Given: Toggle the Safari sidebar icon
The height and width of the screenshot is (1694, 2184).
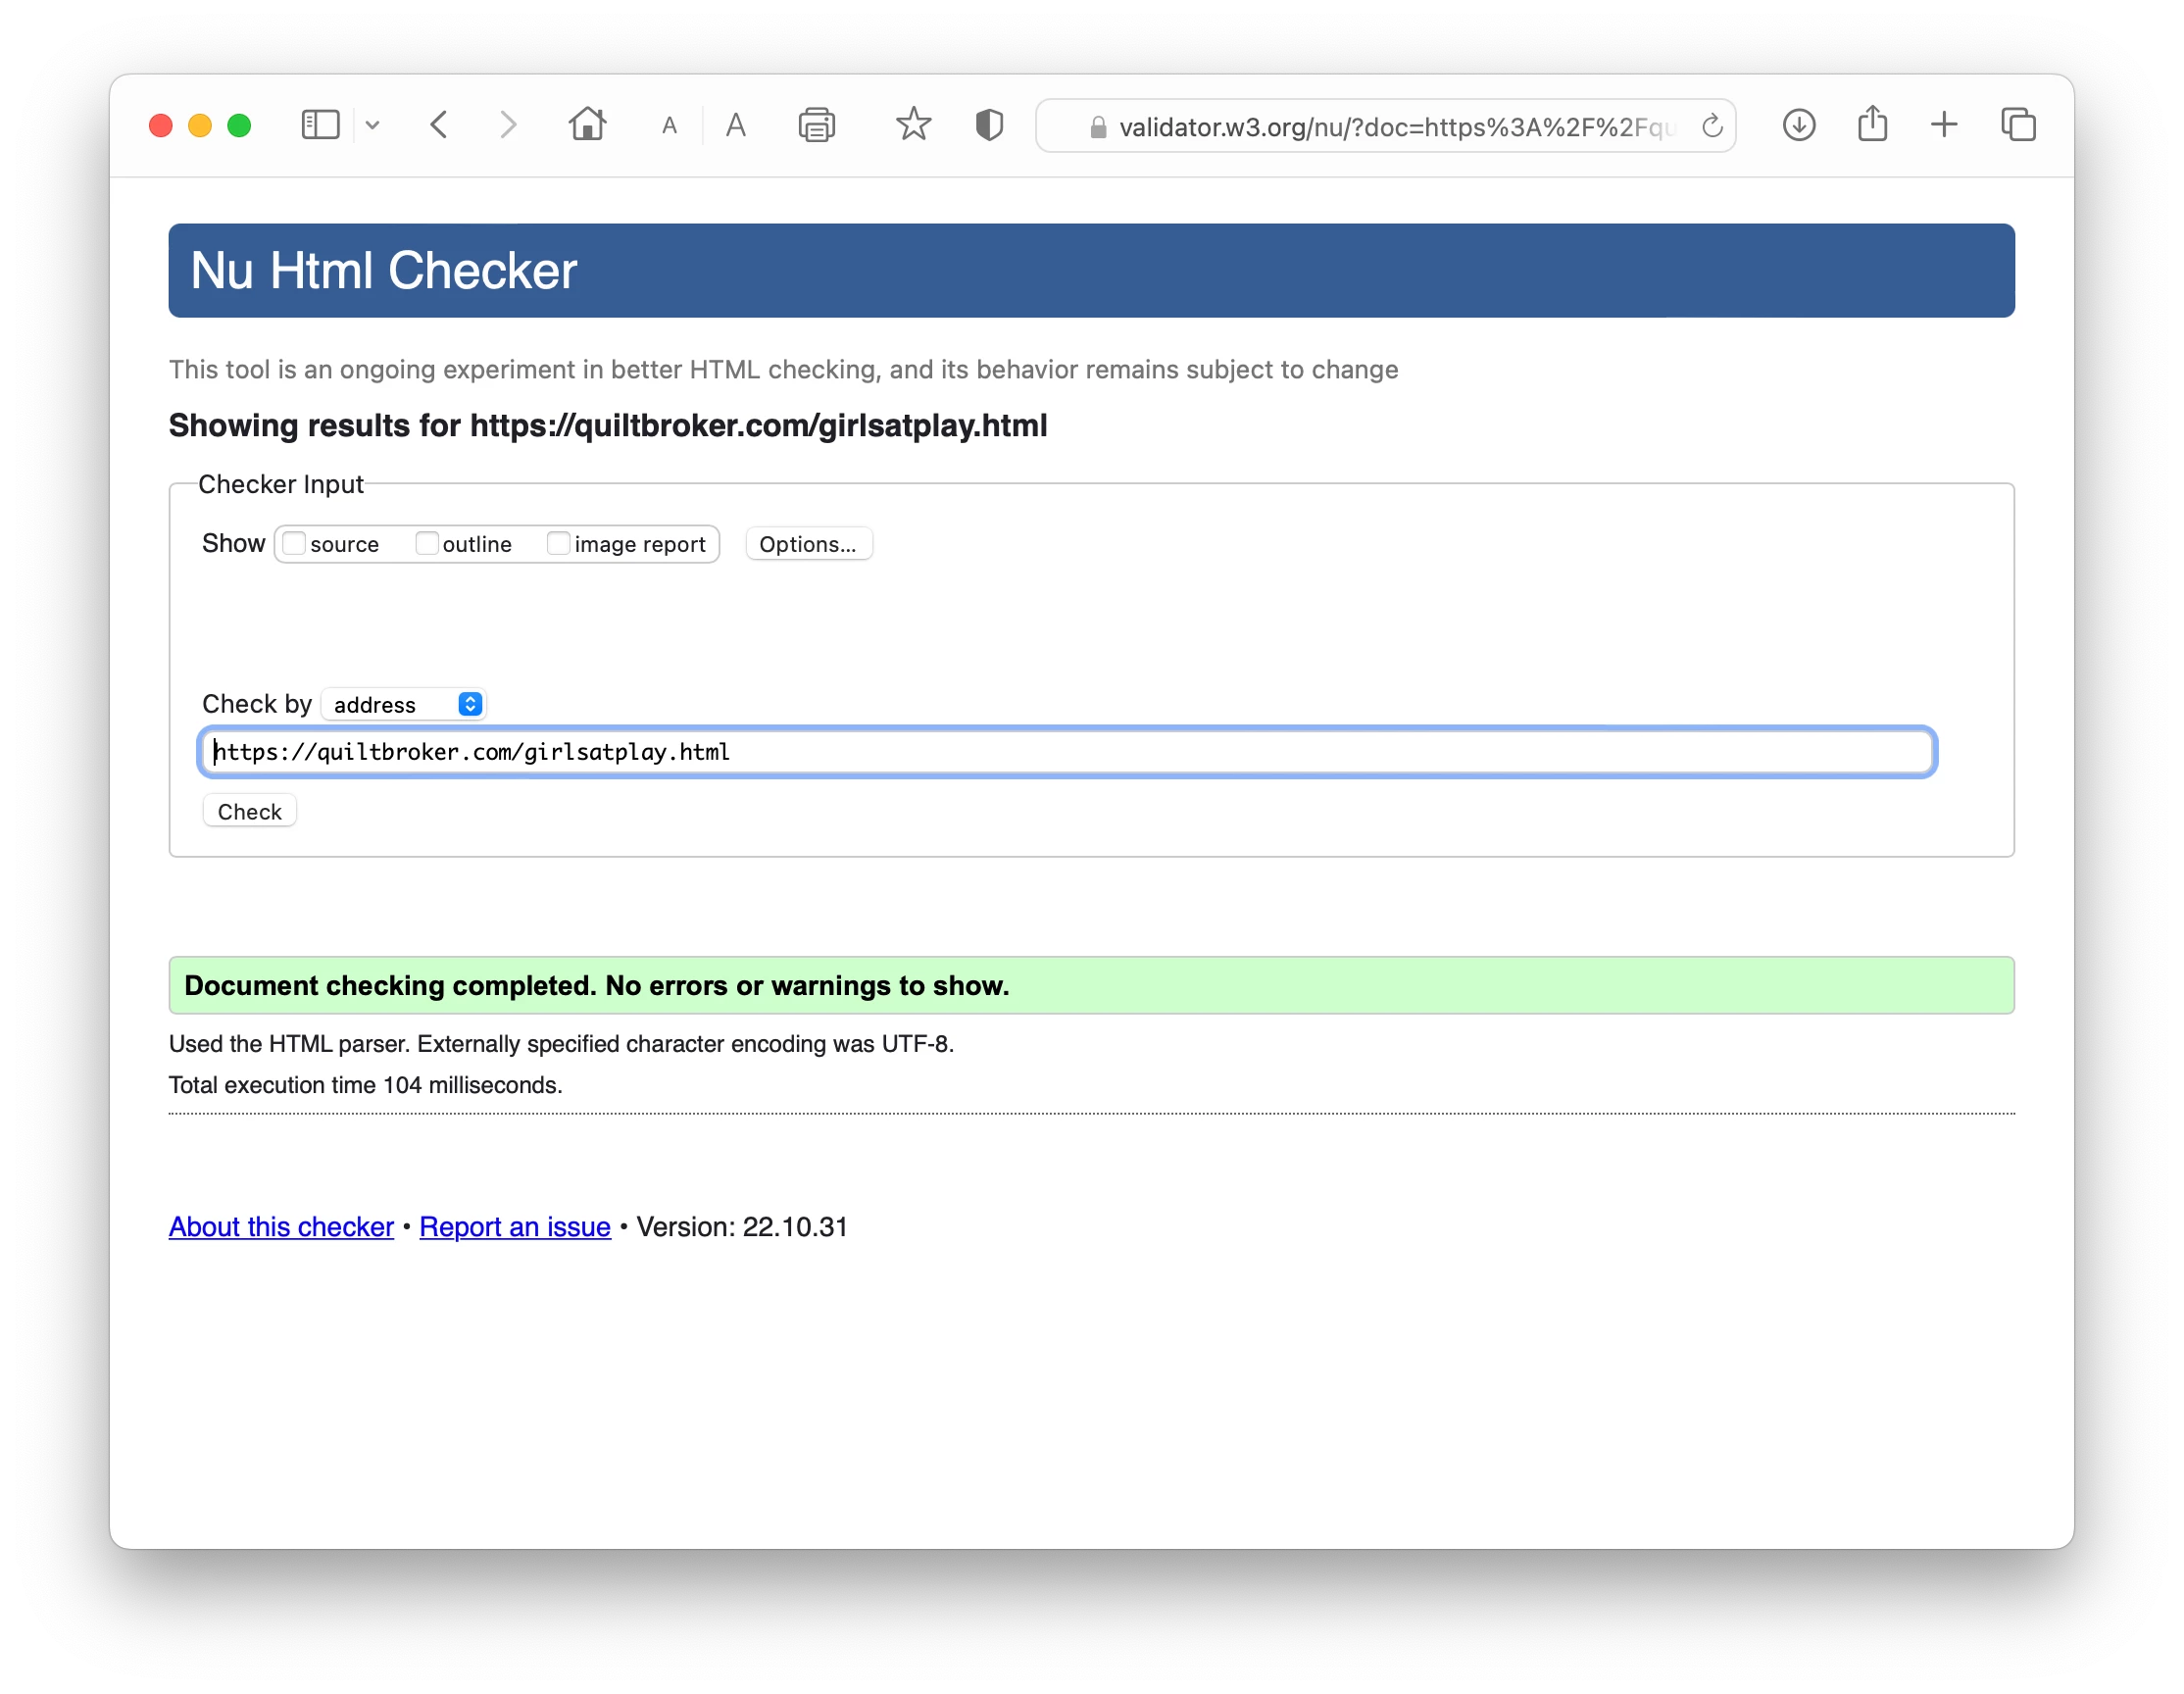Looking at the screenshot, I should 320,125.
